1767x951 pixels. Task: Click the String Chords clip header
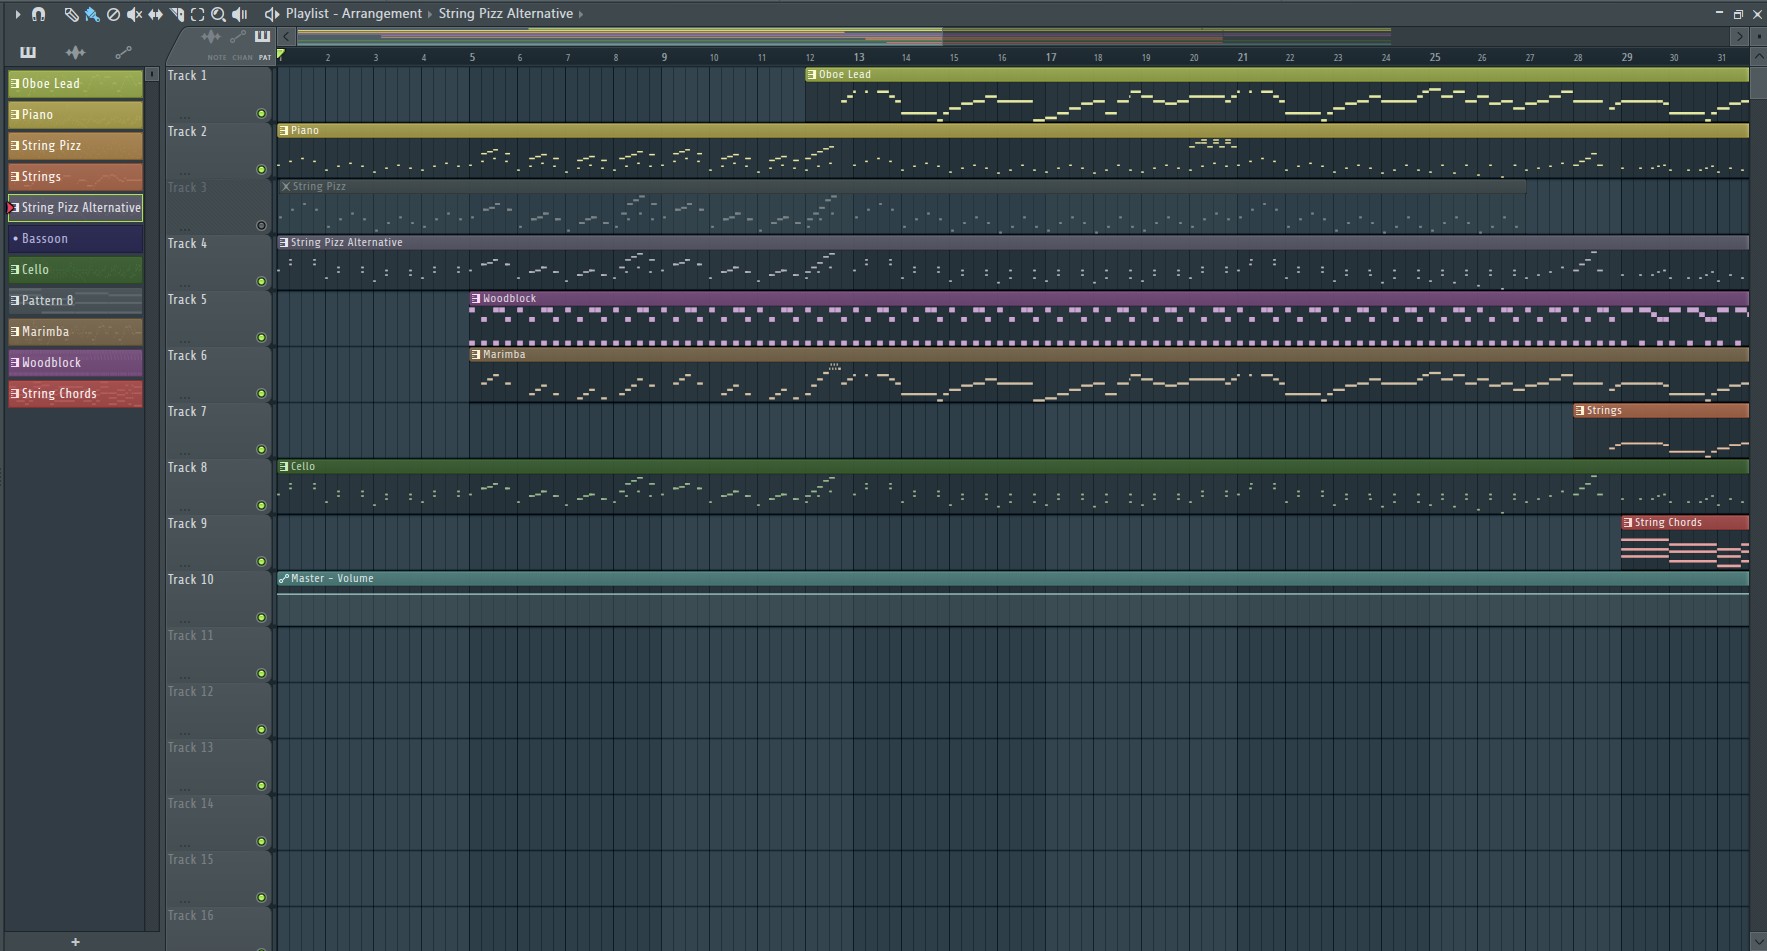coord(1685,522)
